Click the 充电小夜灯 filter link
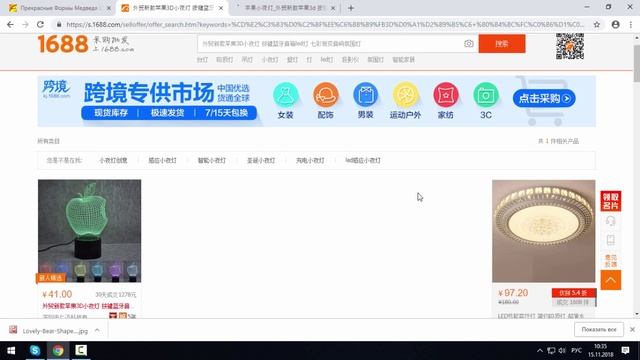Viewport: 640px width, 360px height. point(310,160)
